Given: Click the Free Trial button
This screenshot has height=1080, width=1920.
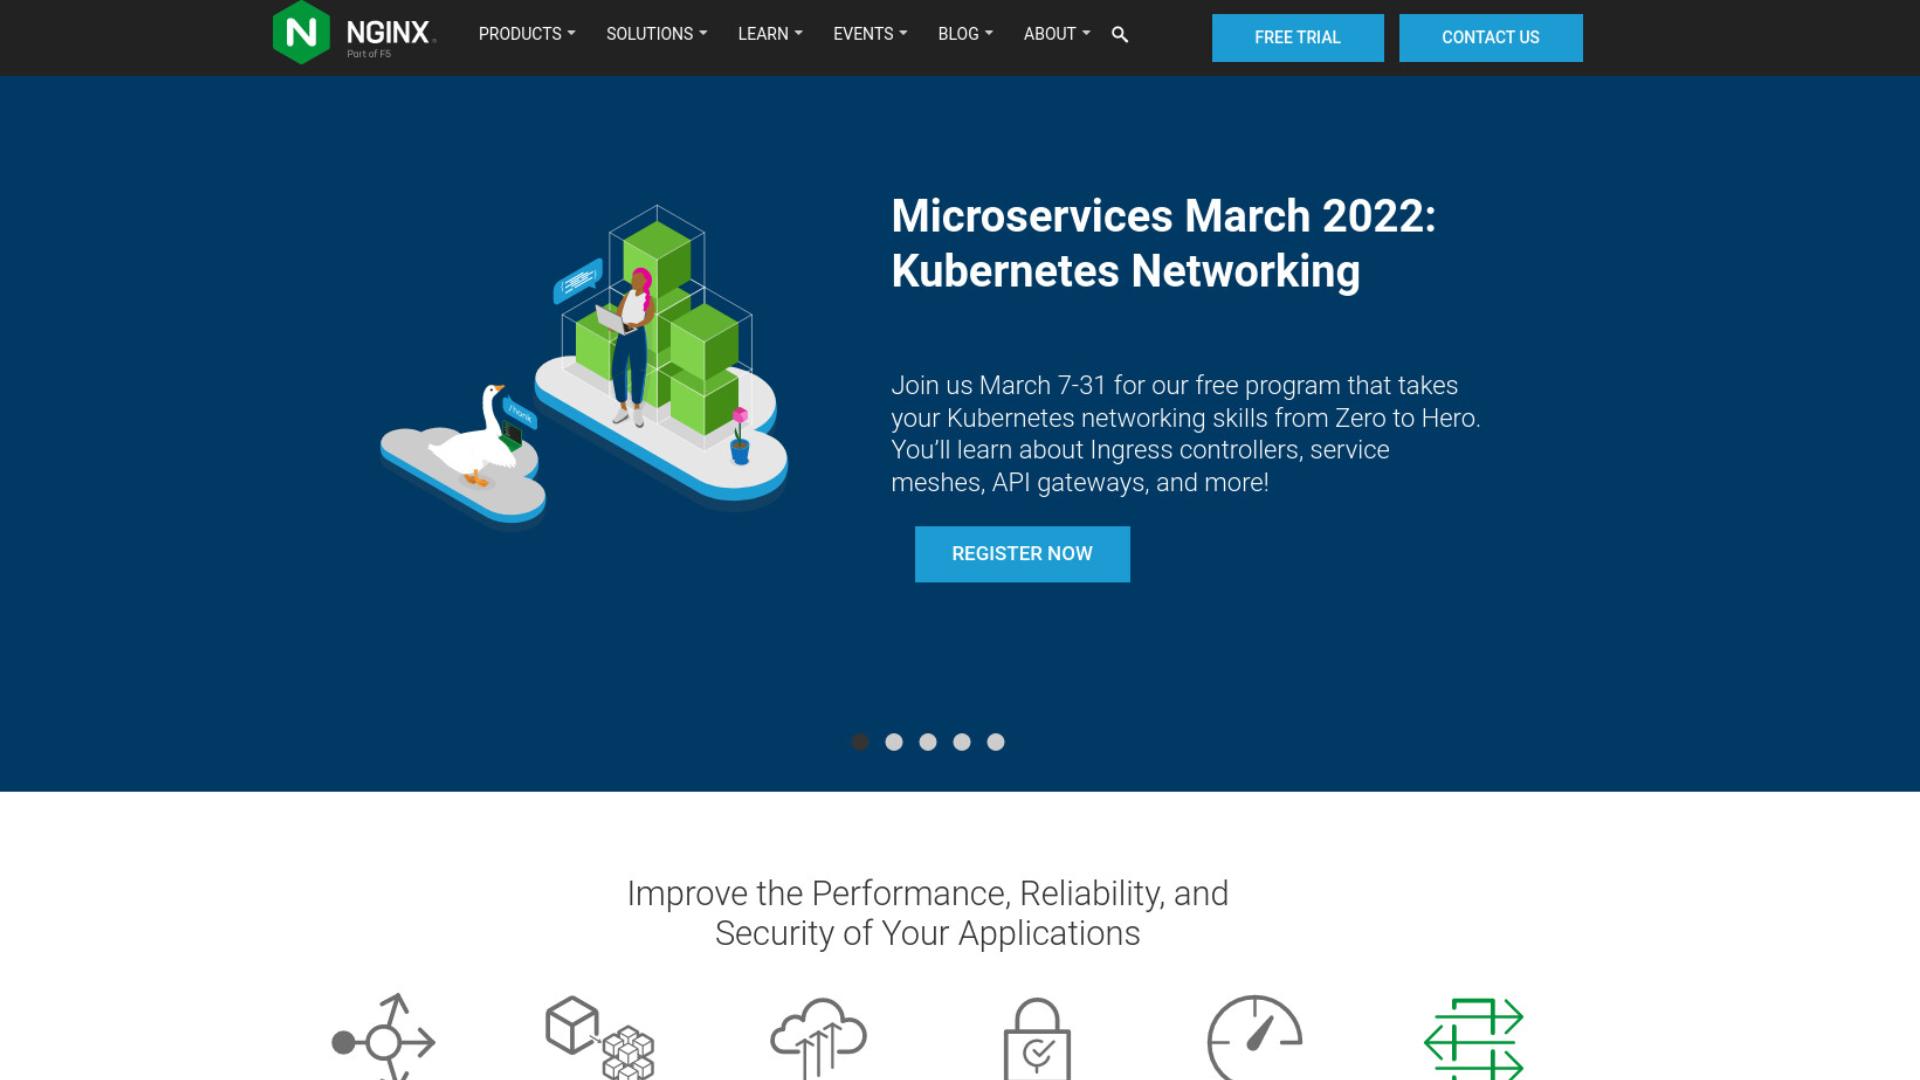Looking at the screenshot, I should point(1298,38).
